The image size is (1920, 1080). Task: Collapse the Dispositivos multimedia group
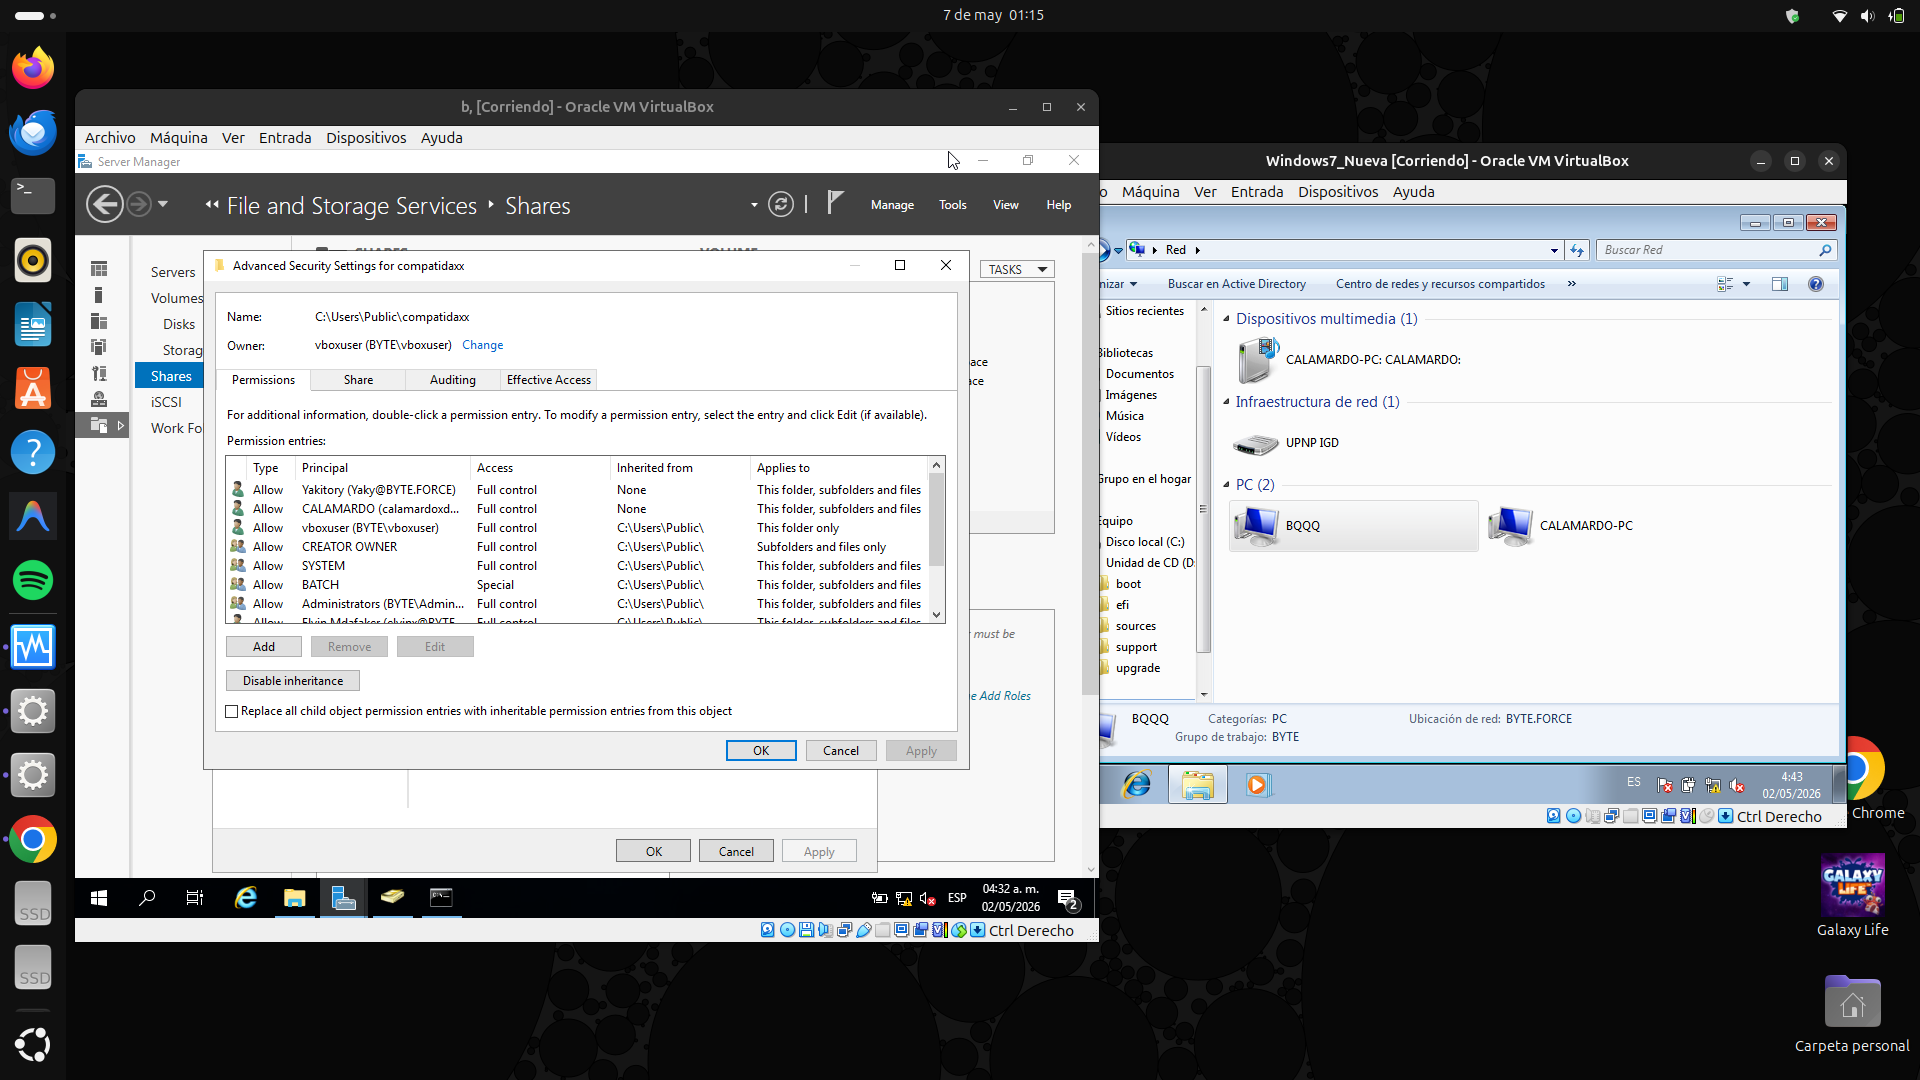(x=1227, y=319)
